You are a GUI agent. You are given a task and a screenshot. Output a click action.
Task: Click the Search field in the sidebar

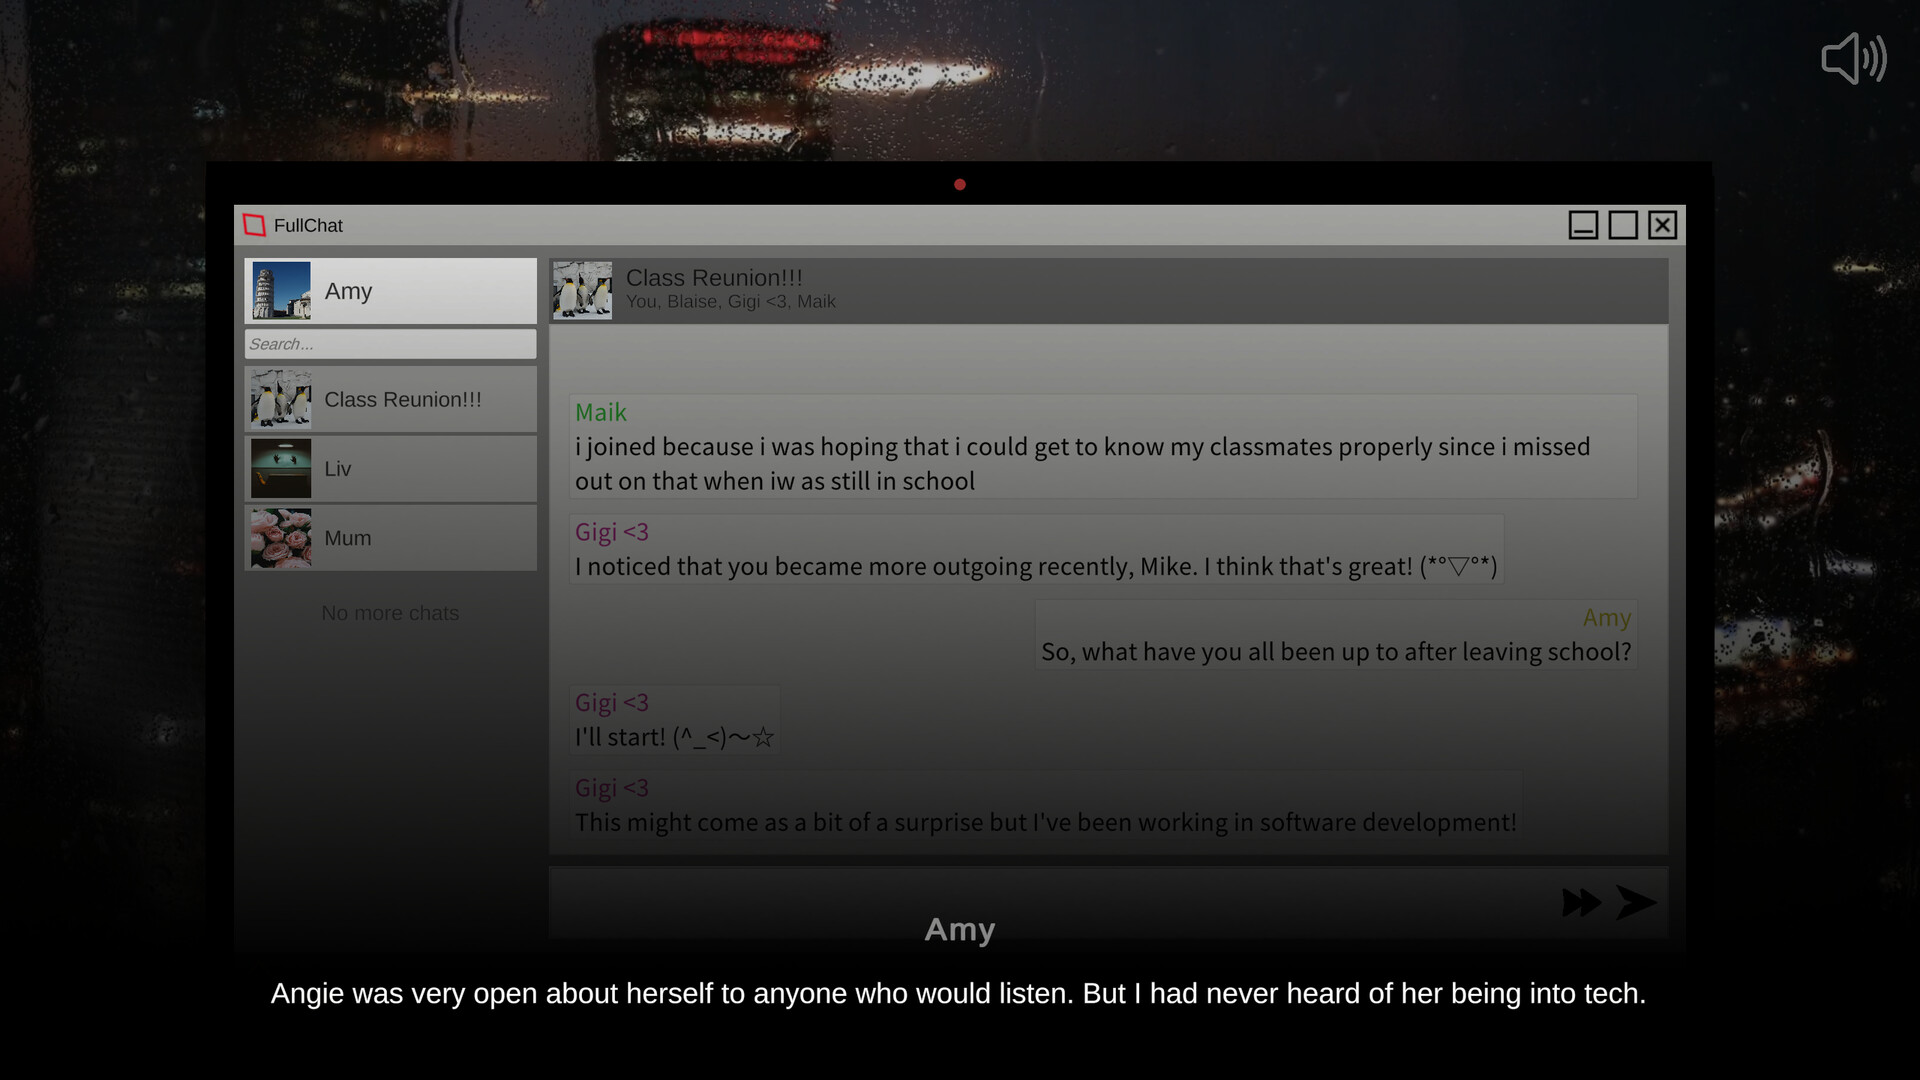(390, 343)
